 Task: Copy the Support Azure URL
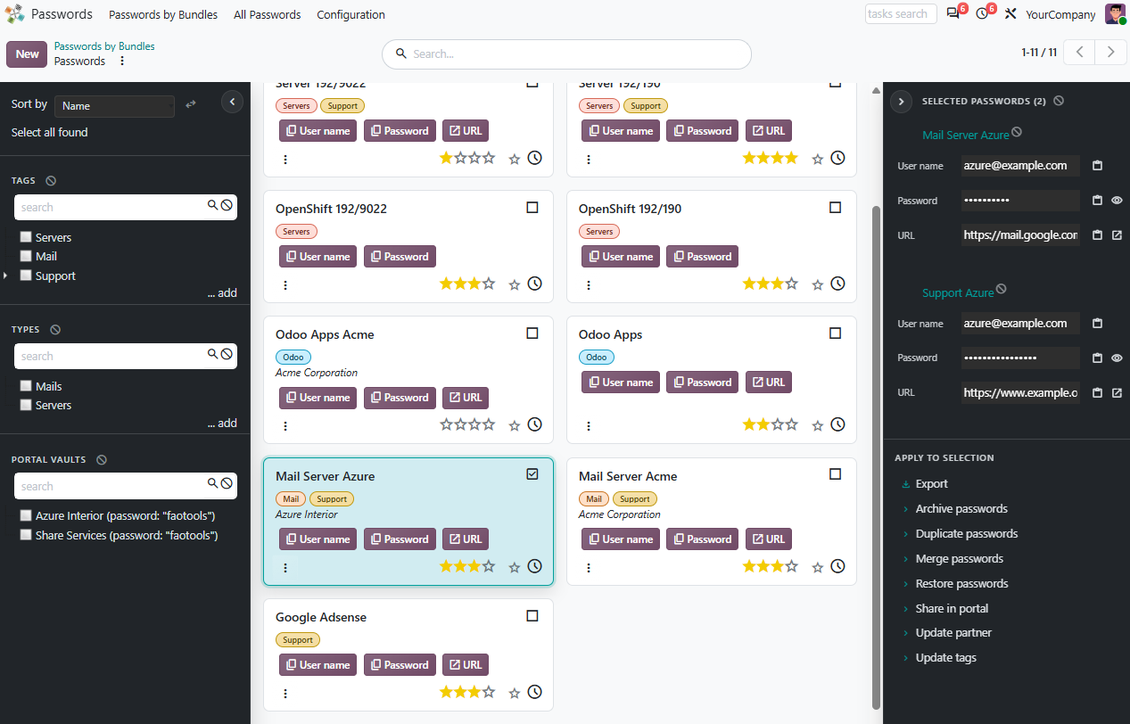1098,393
